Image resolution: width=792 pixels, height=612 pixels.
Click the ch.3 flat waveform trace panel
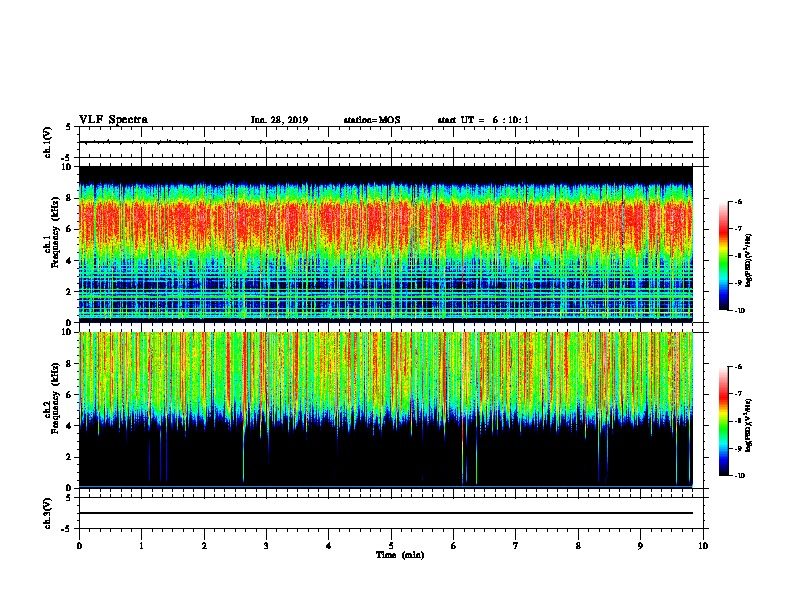click(391, 513)
